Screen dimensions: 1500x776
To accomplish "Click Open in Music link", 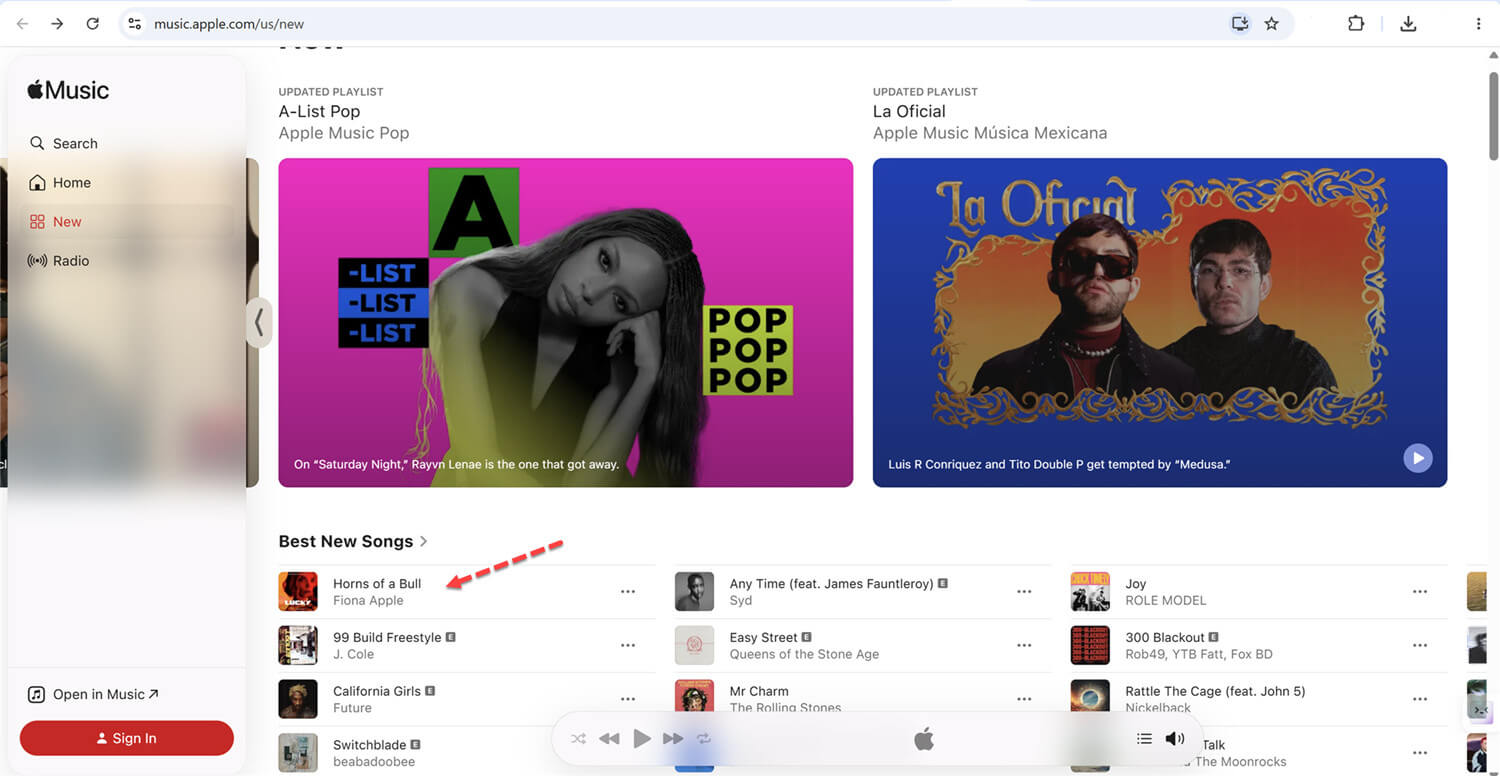I will (x=93, y=694).
